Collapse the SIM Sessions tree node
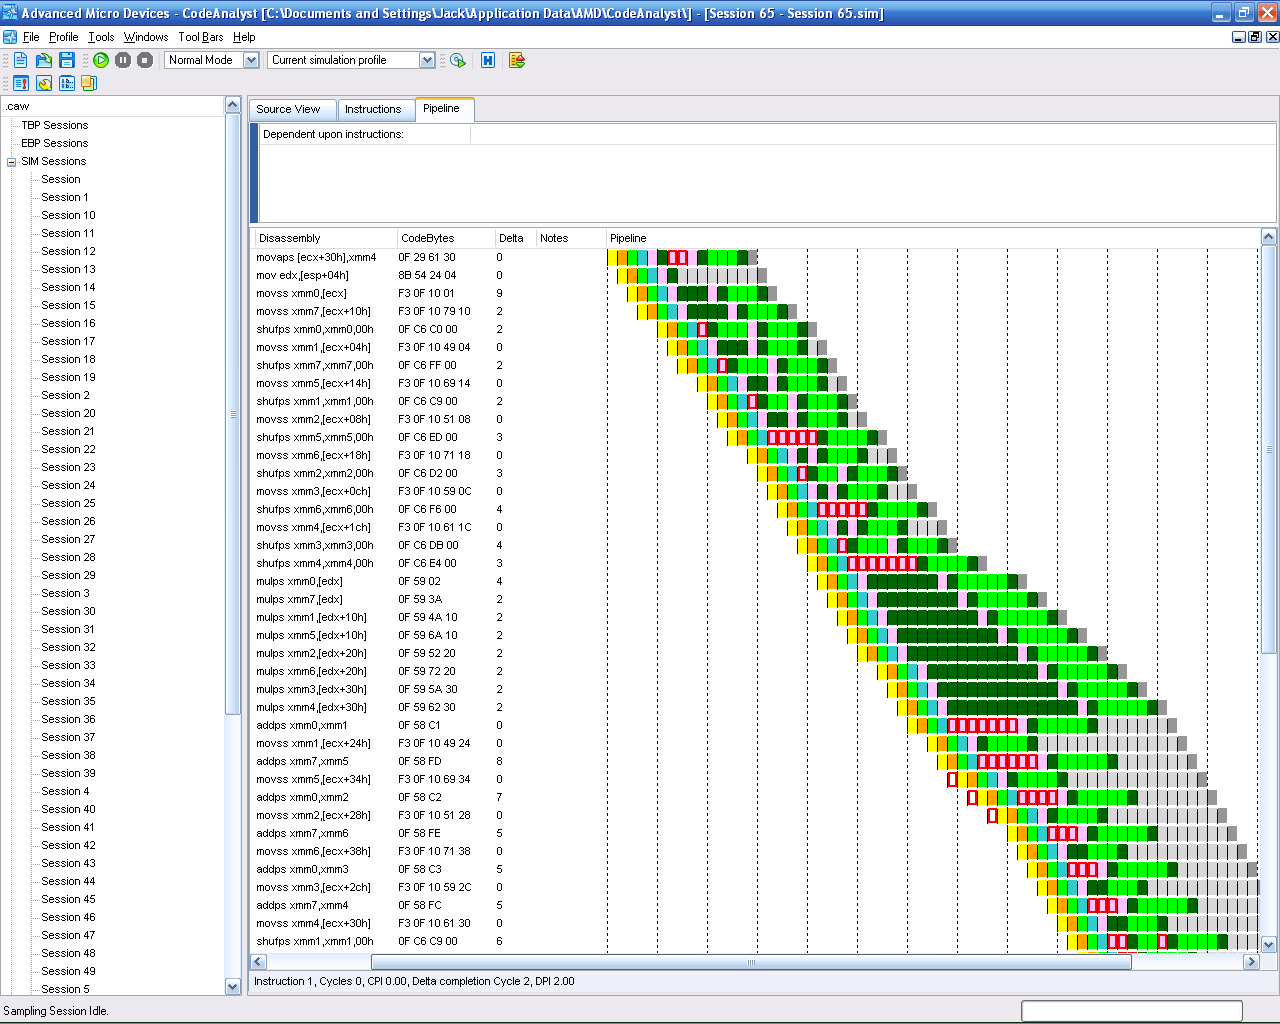 point(12,161)
